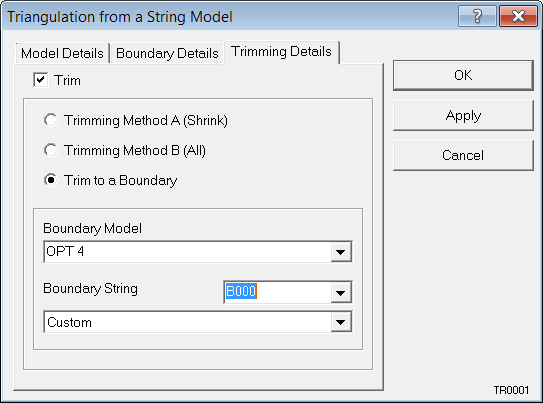Click the dialog title bar text
This screenshot has height=403, width=543.
120,17
